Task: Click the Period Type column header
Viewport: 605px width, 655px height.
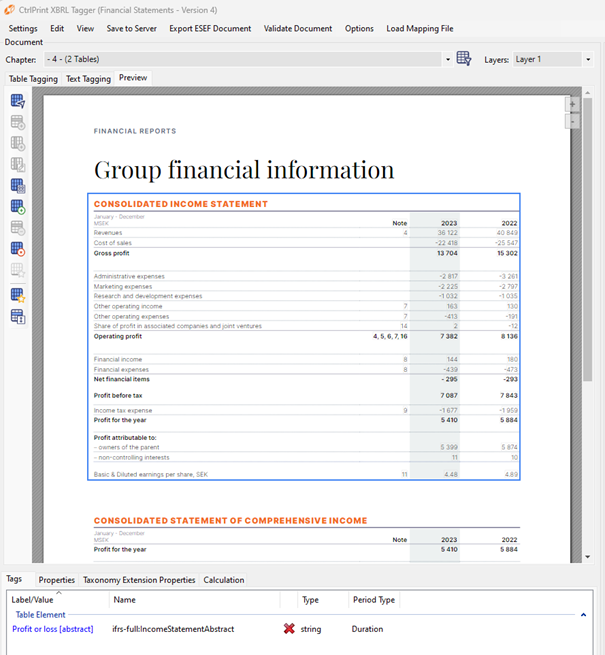Action: point(374,599)
